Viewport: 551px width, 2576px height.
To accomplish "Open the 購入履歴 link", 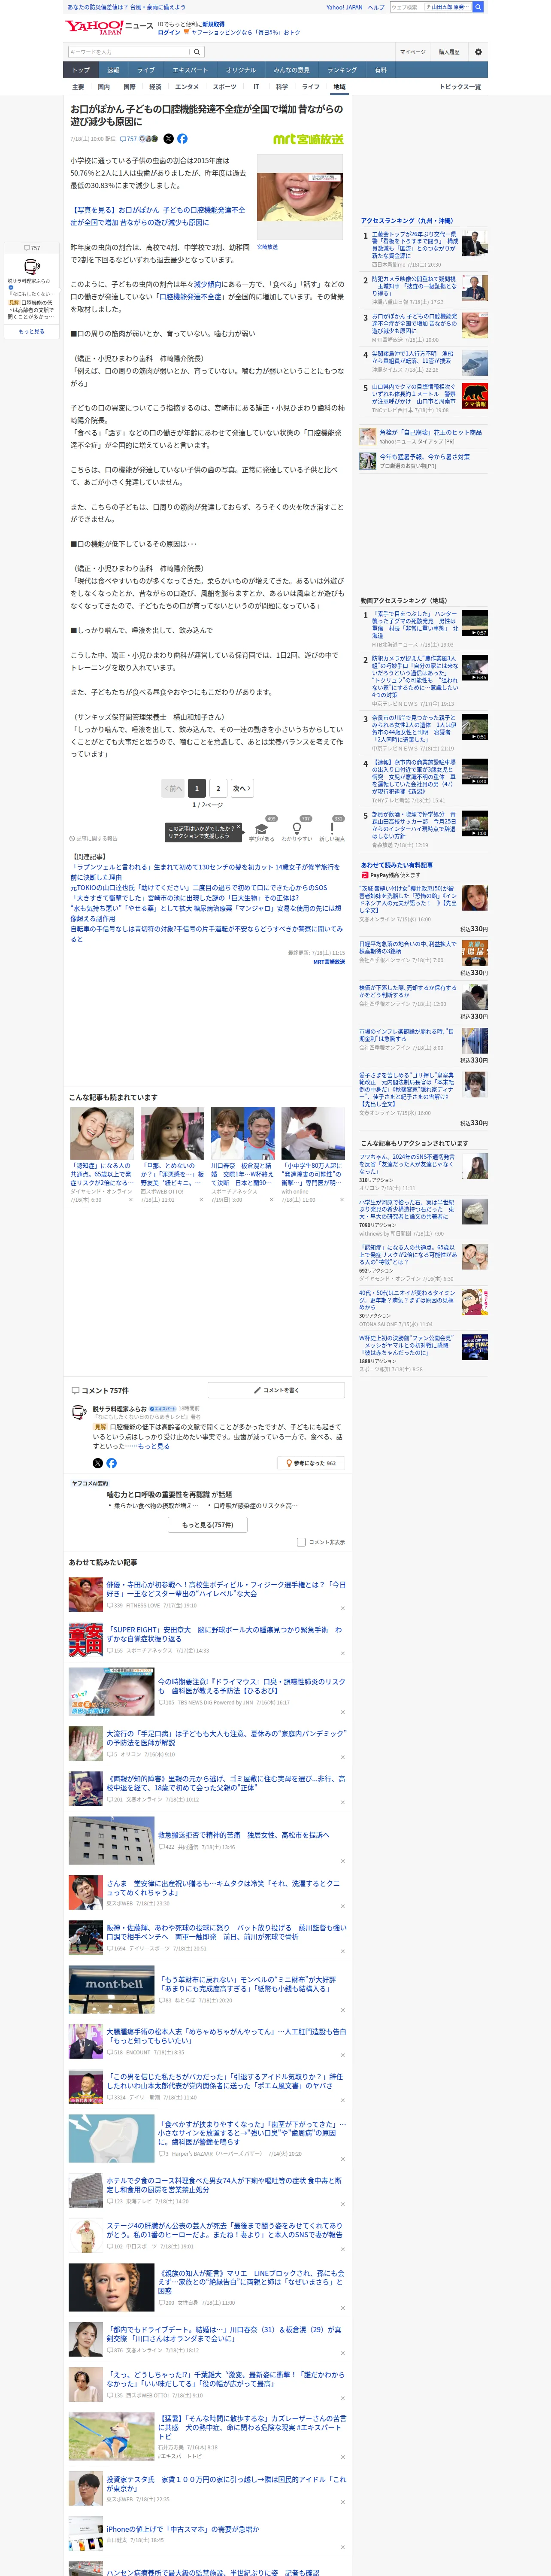I will [449, 52].
